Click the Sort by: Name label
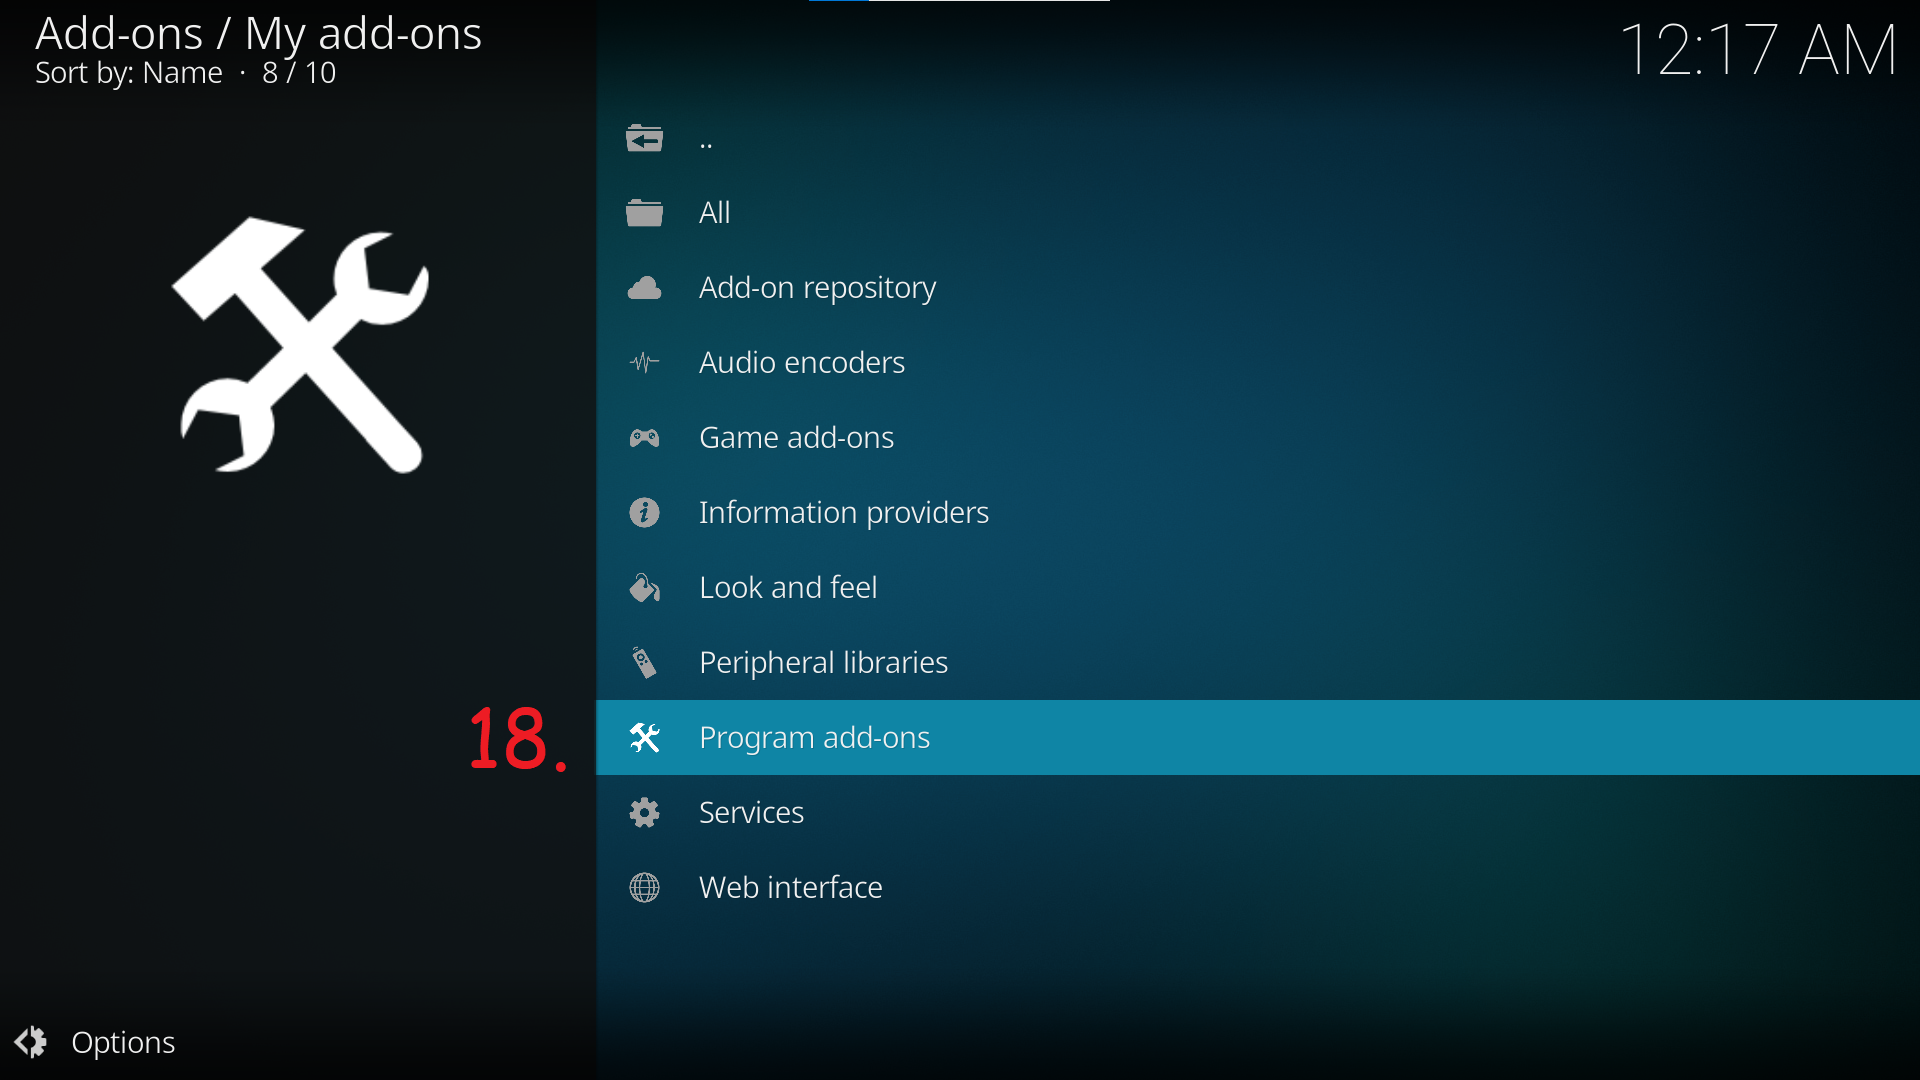The height and width of the screenshot is (1080, 1920). 129,73
